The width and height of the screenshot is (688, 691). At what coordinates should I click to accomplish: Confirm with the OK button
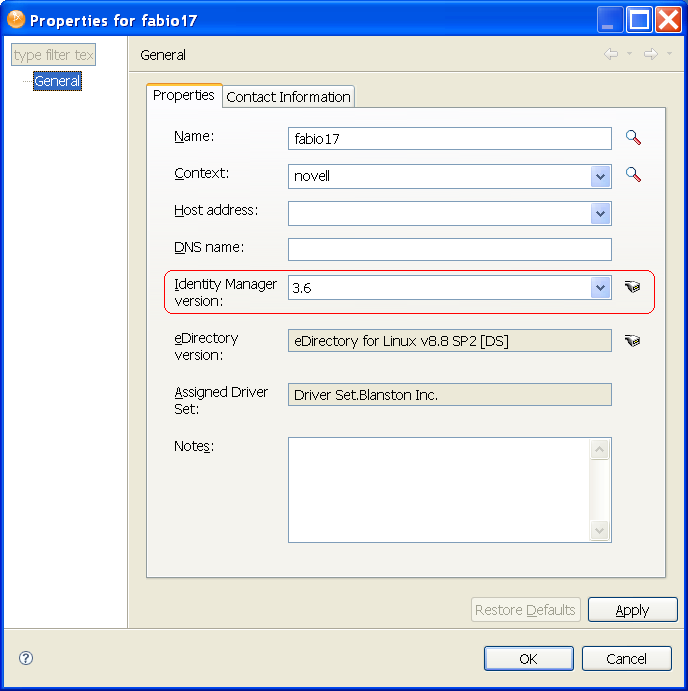coord(528,658)
